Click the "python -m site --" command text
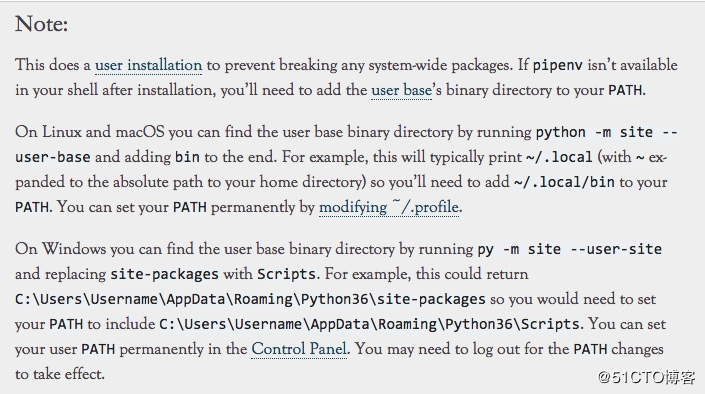Screen dimensions: 705x394 (x=607, y=132)
